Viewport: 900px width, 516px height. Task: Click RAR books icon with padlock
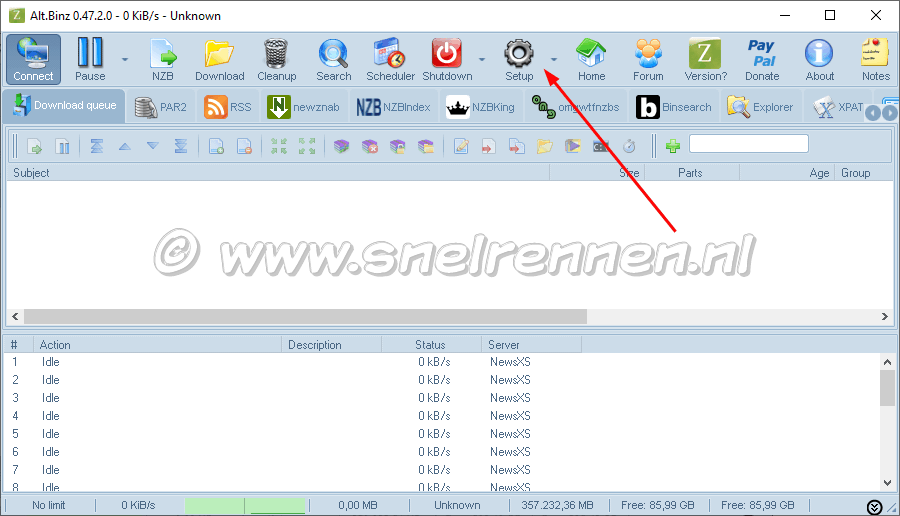pos(398,146)
